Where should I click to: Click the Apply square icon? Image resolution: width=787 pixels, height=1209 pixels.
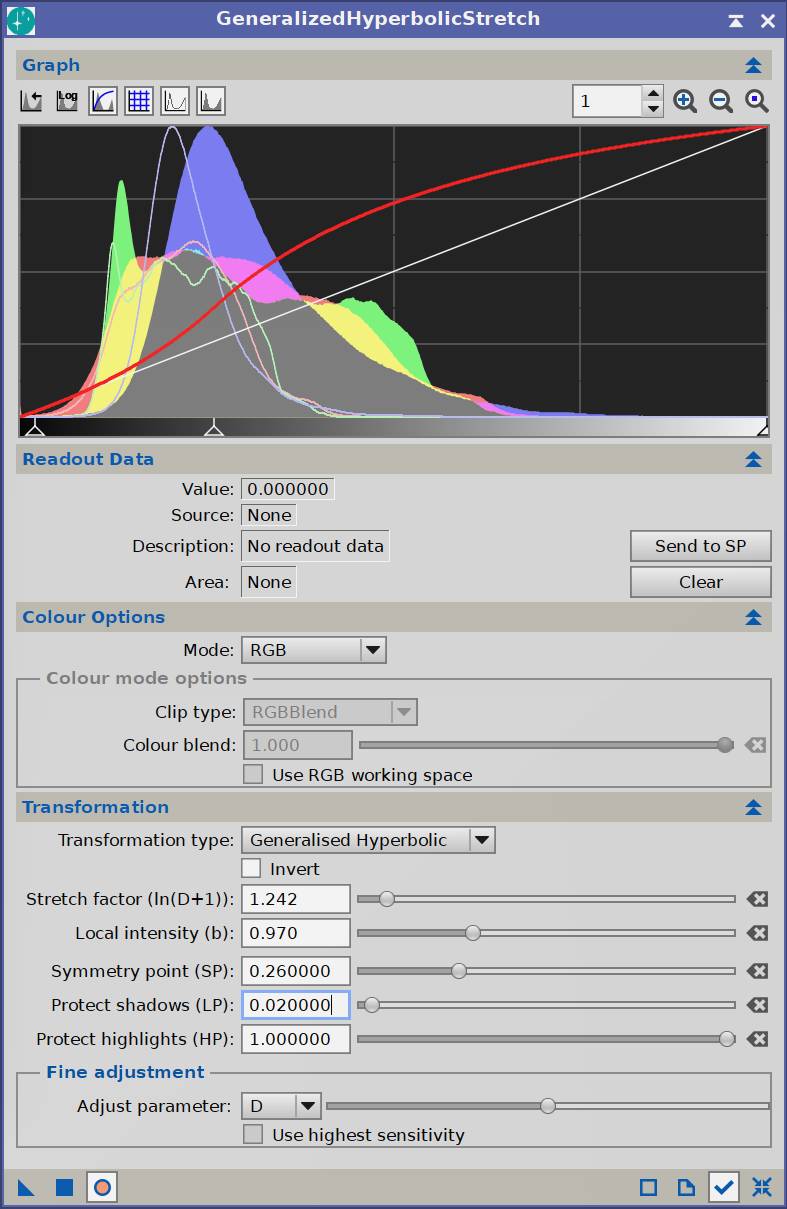point(65,1188)
